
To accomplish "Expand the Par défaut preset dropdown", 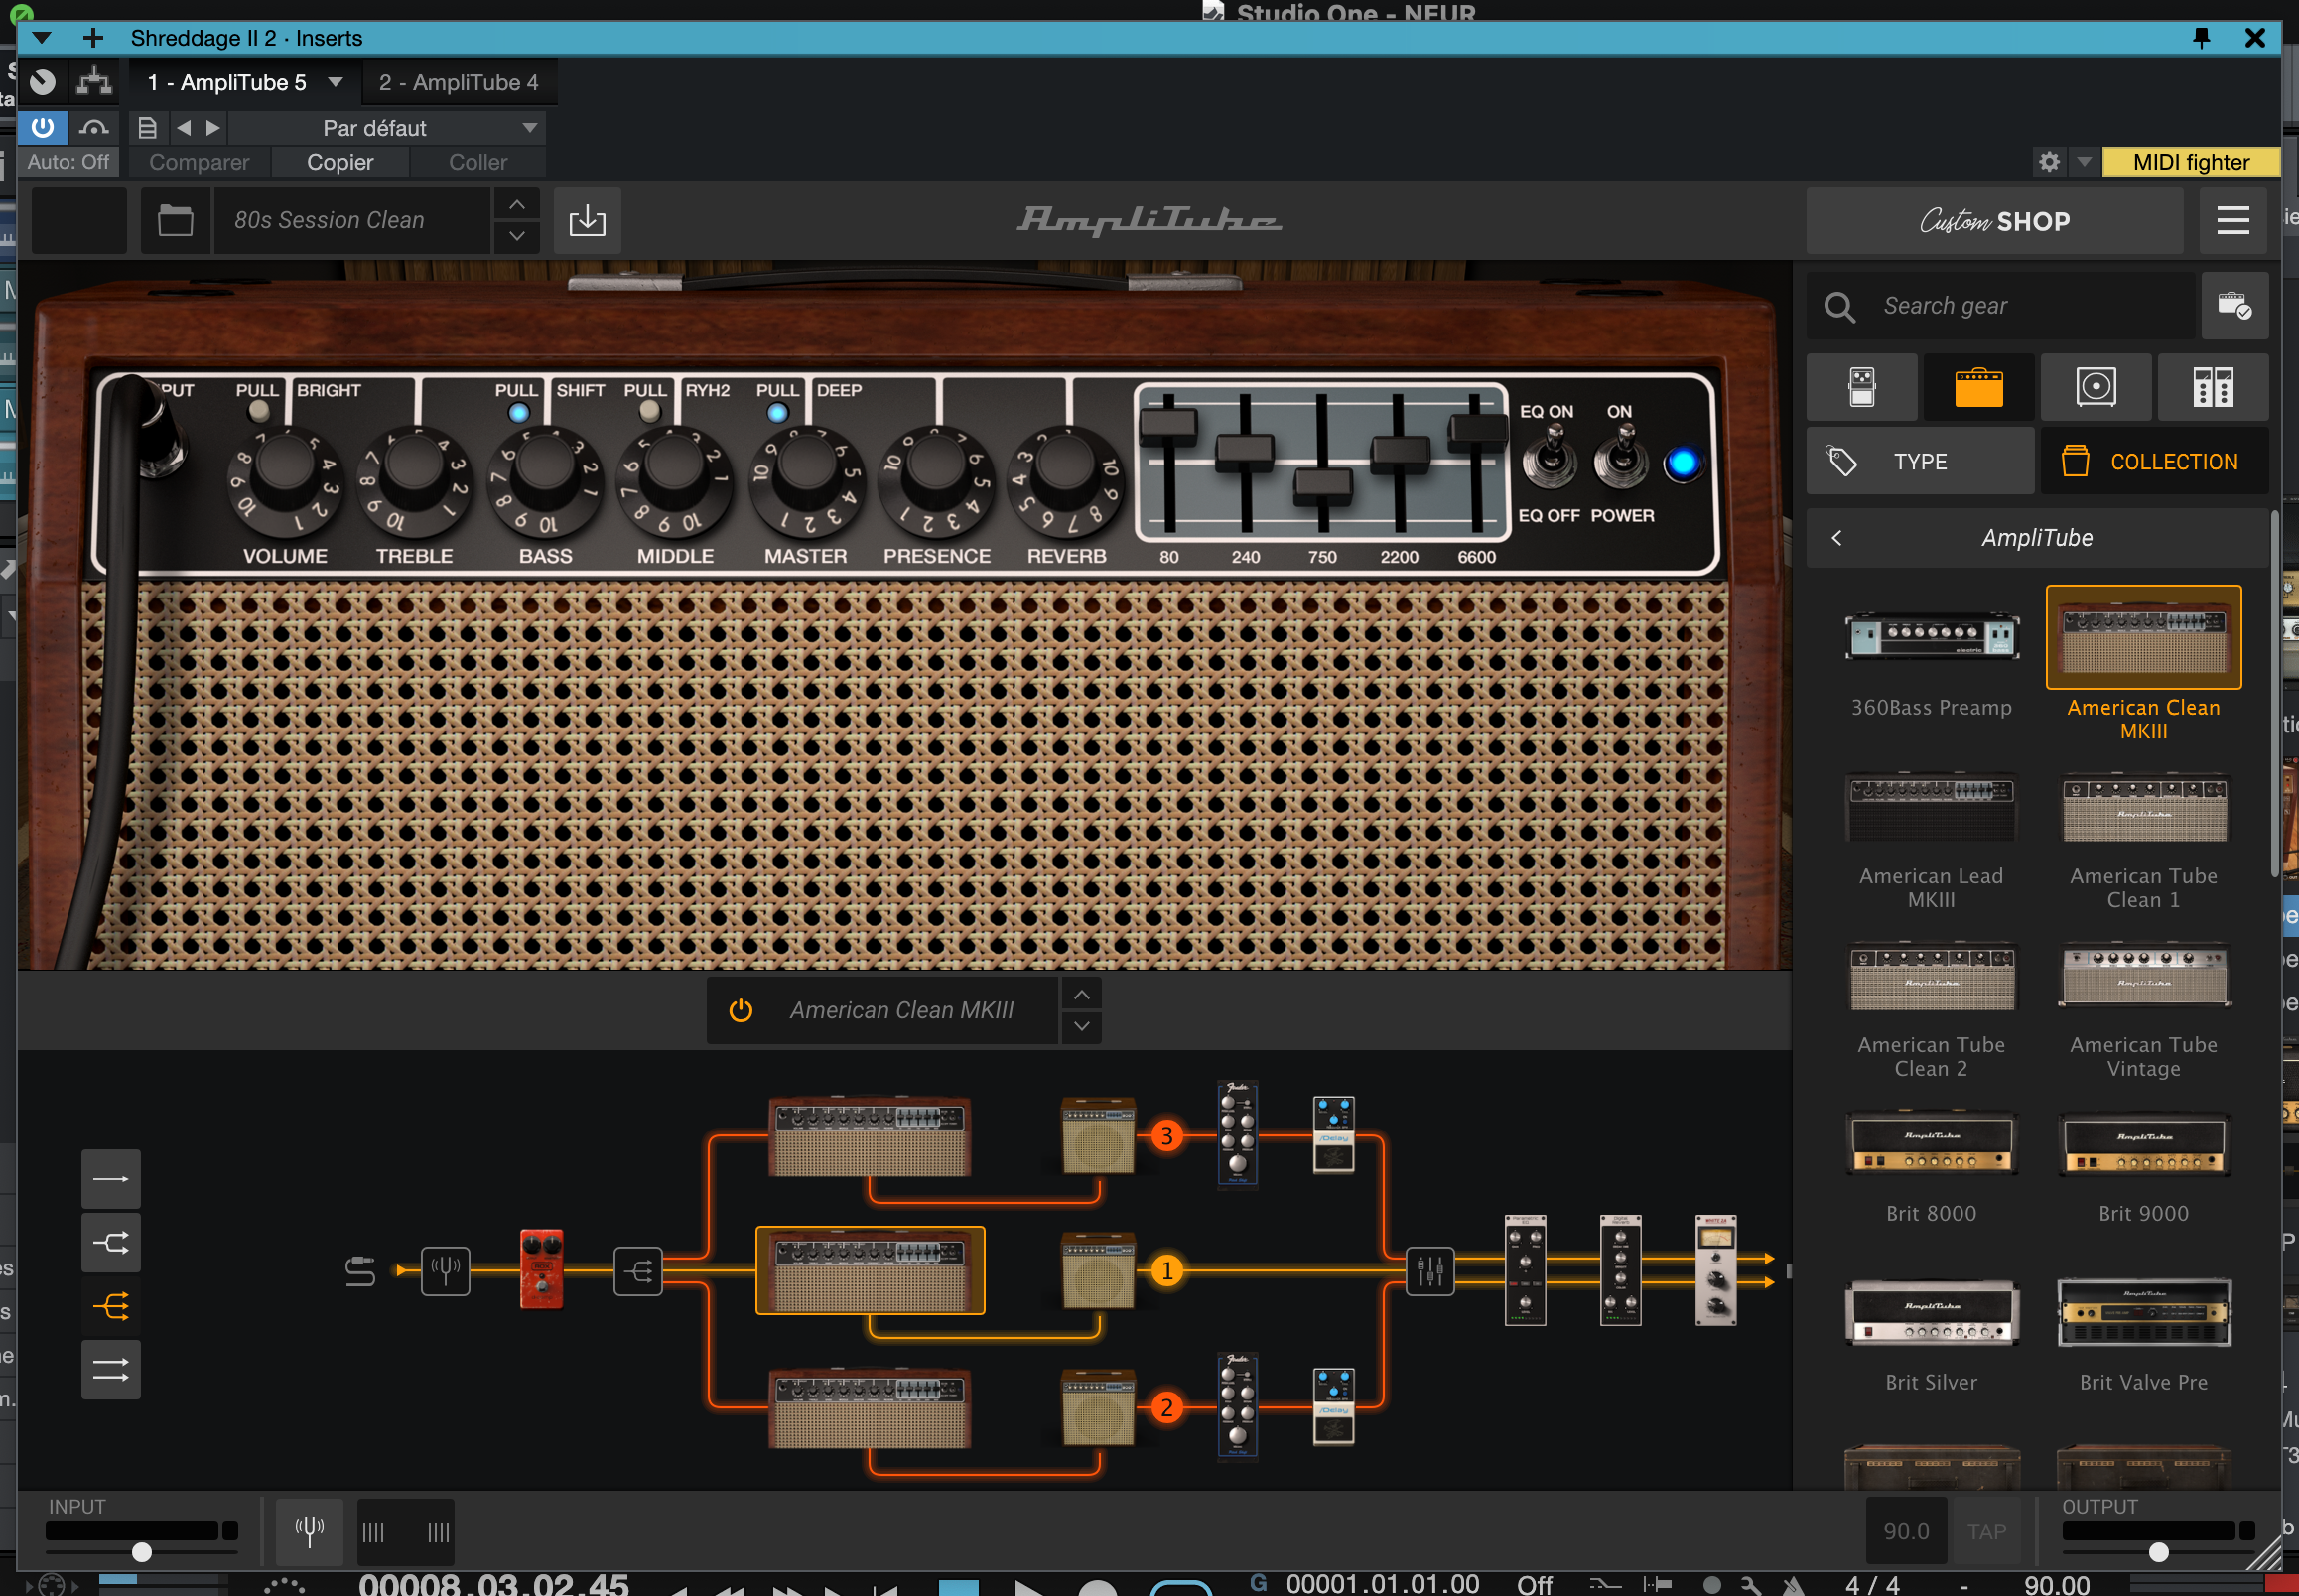I will pyautogui.click(x=530, y=128).
